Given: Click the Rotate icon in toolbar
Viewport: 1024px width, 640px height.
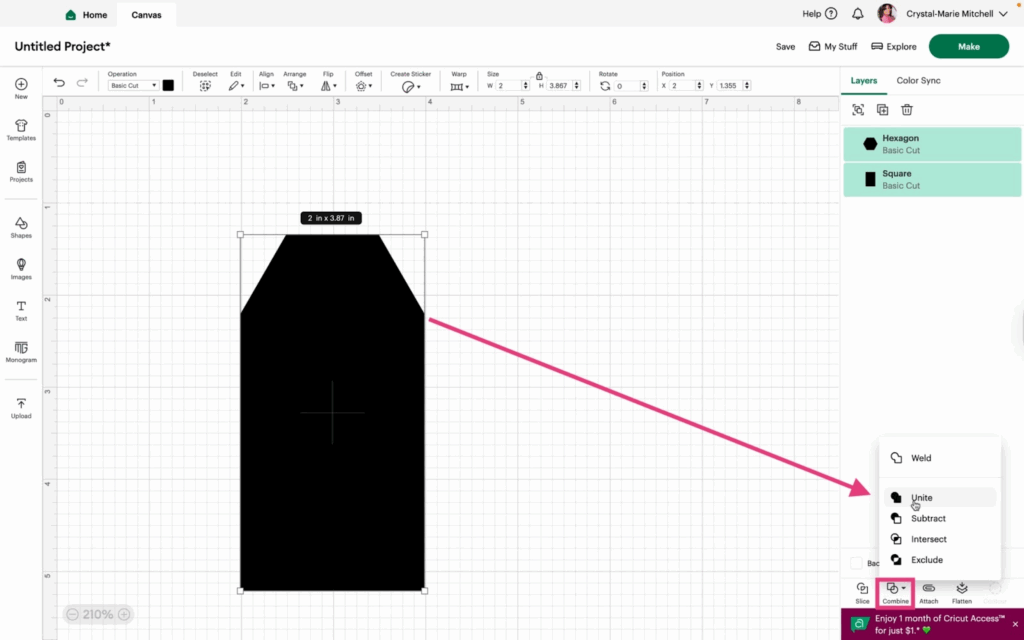Looking at the screenshot, I should click(605, 86).
